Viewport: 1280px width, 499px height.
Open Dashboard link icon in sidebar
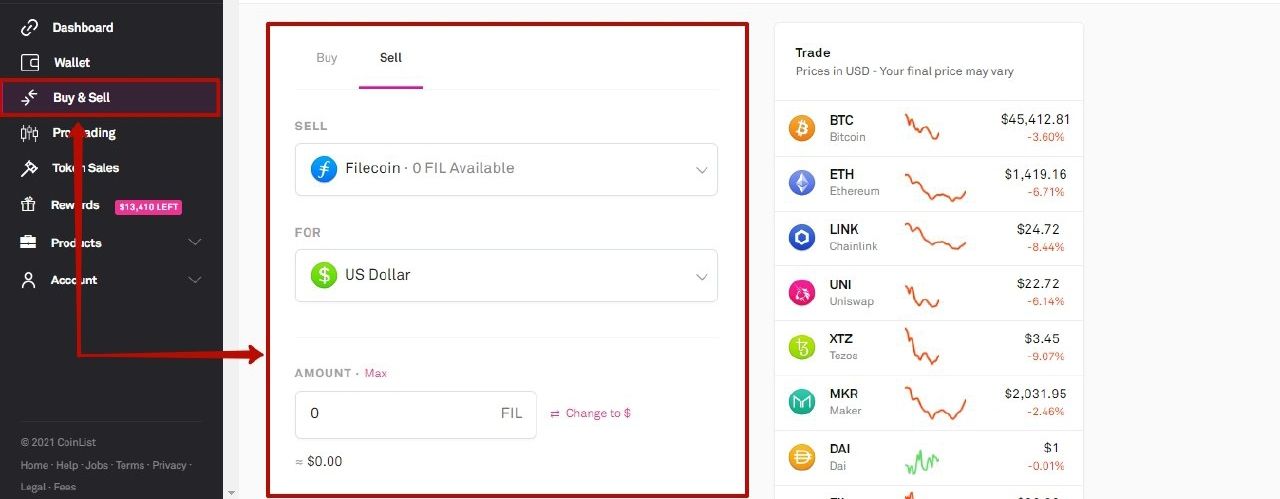coord(29,27)
